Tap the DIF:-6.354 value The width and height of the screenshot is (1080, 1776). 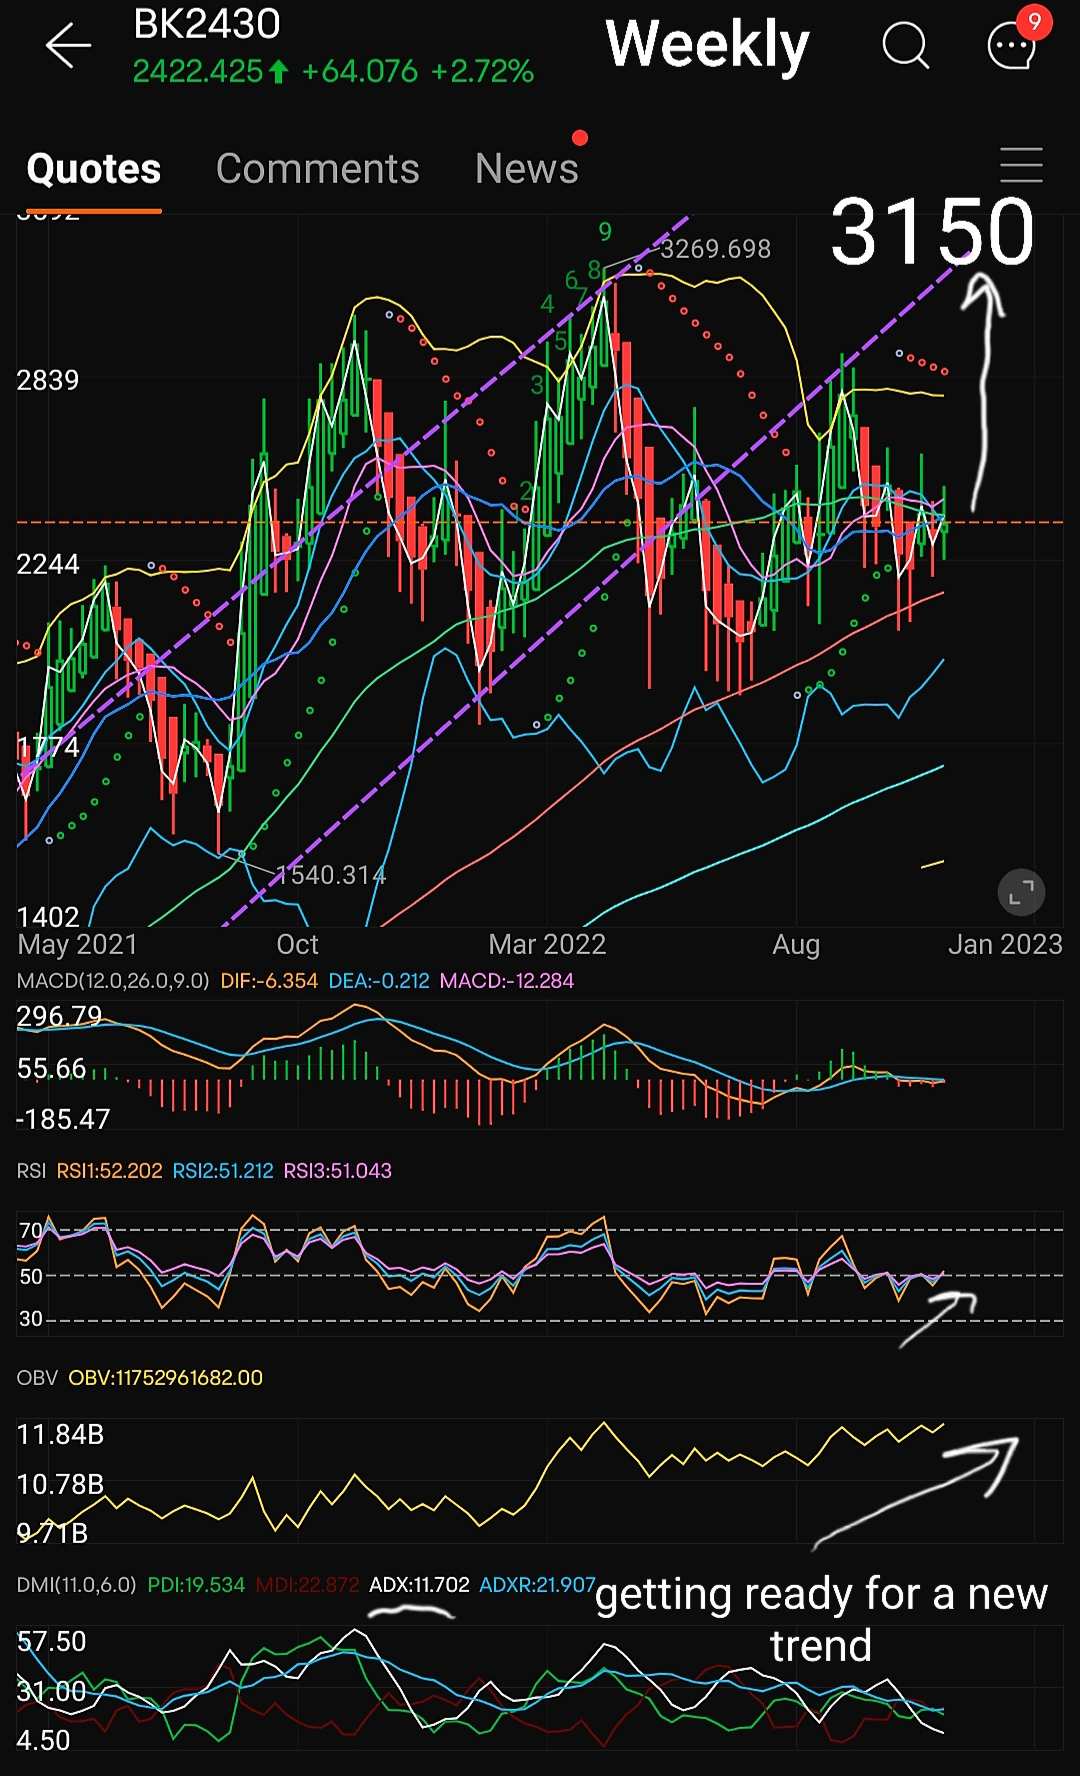[269, 981]
